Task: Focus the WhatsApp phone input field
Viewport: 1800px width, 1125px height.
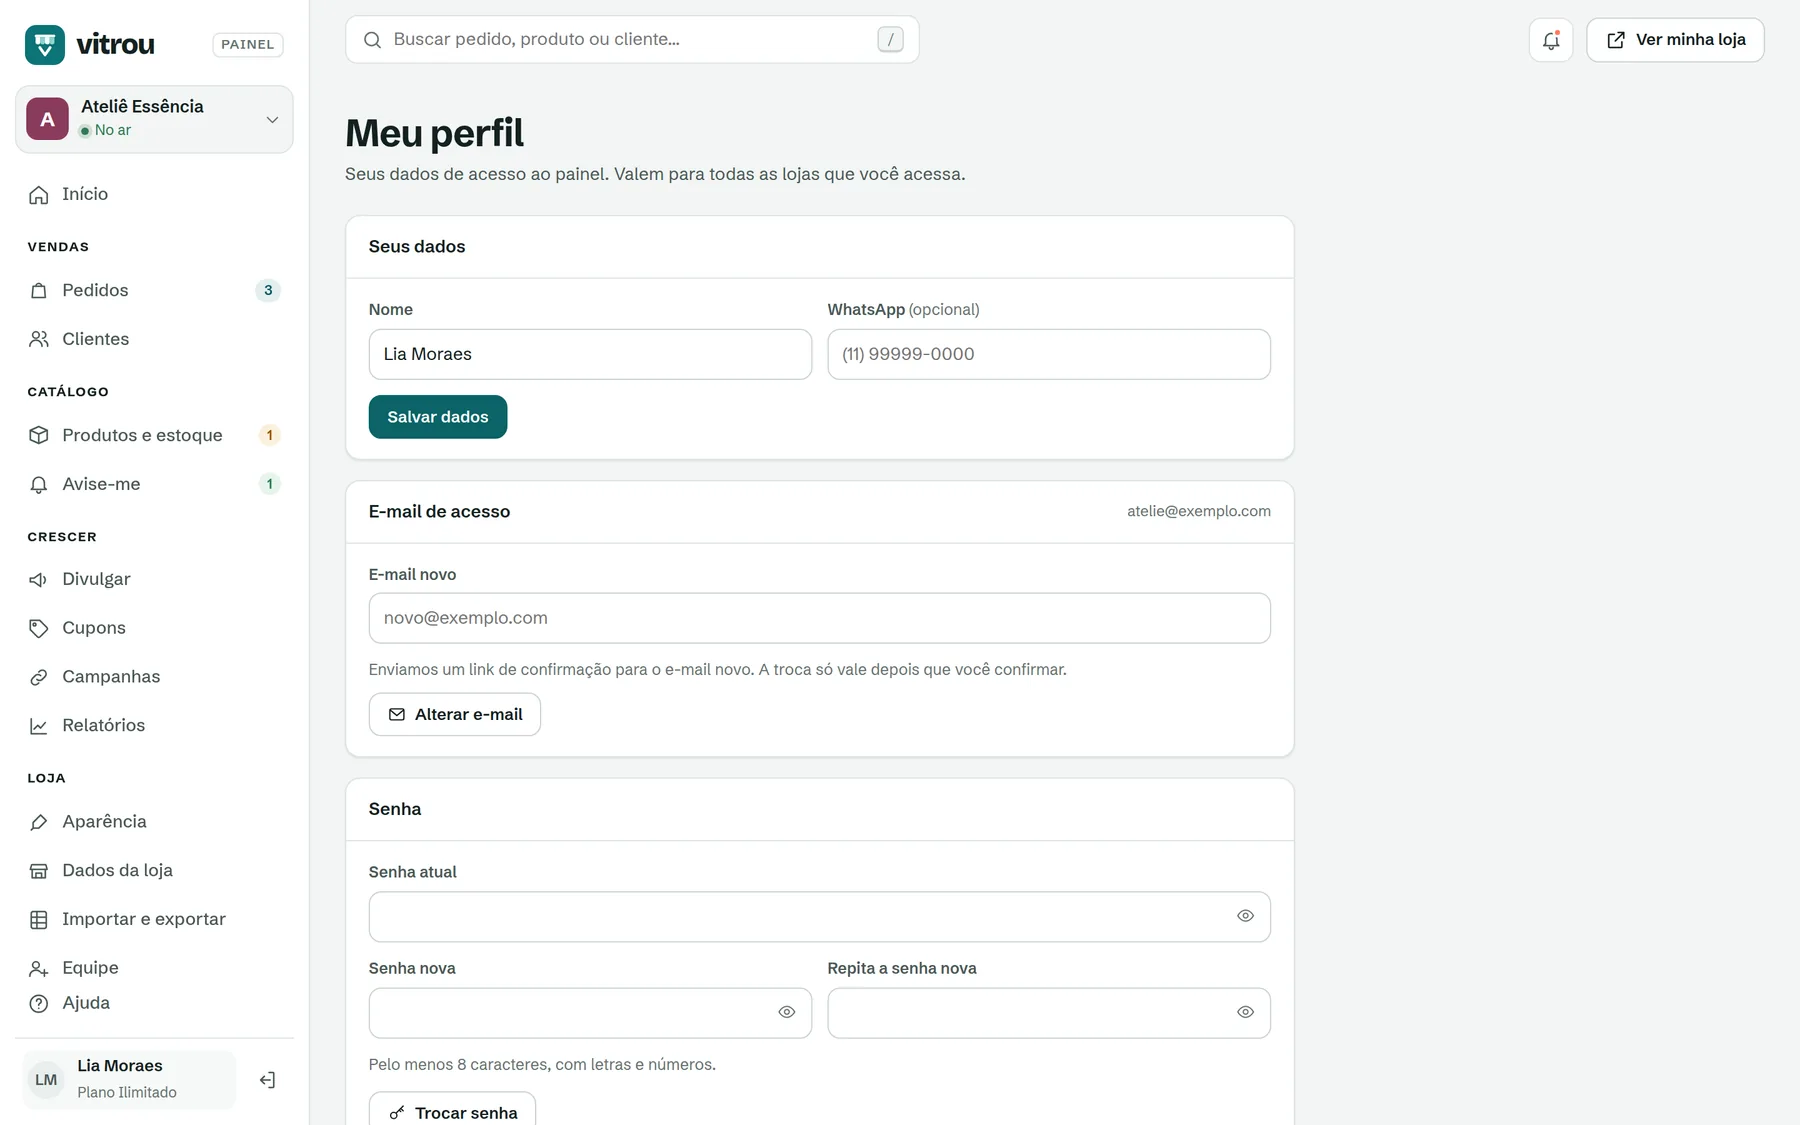Action: [1049, 354]
